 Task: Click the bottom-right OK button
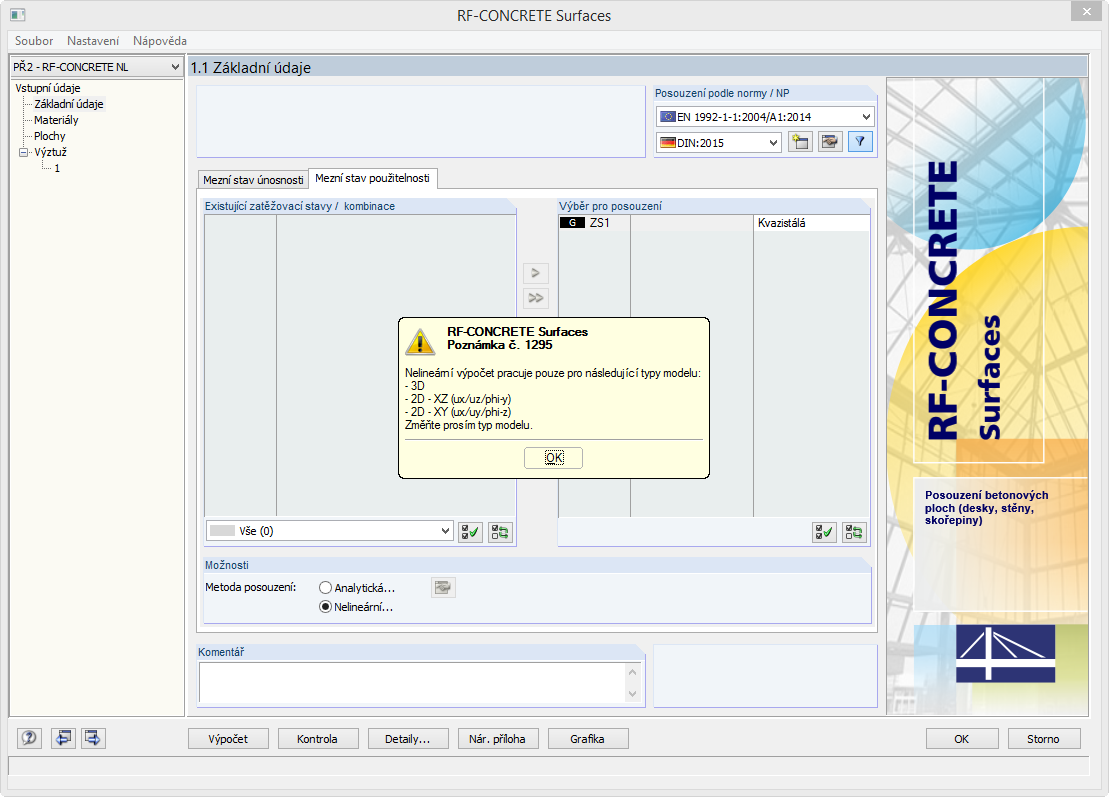962,739
